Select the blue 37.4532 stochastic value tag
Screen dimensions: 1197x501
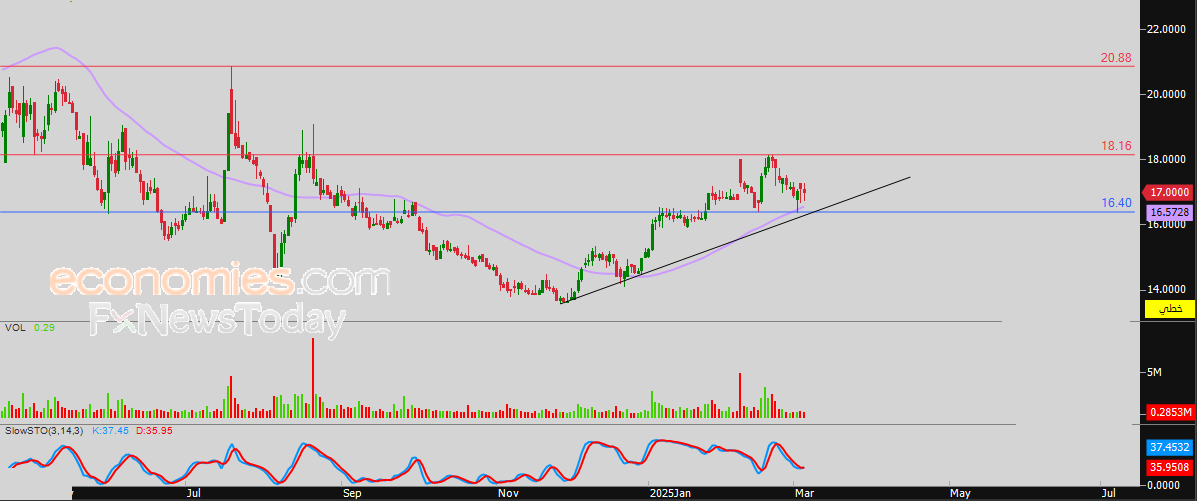pyautogui.click(x=1168, y=448)
